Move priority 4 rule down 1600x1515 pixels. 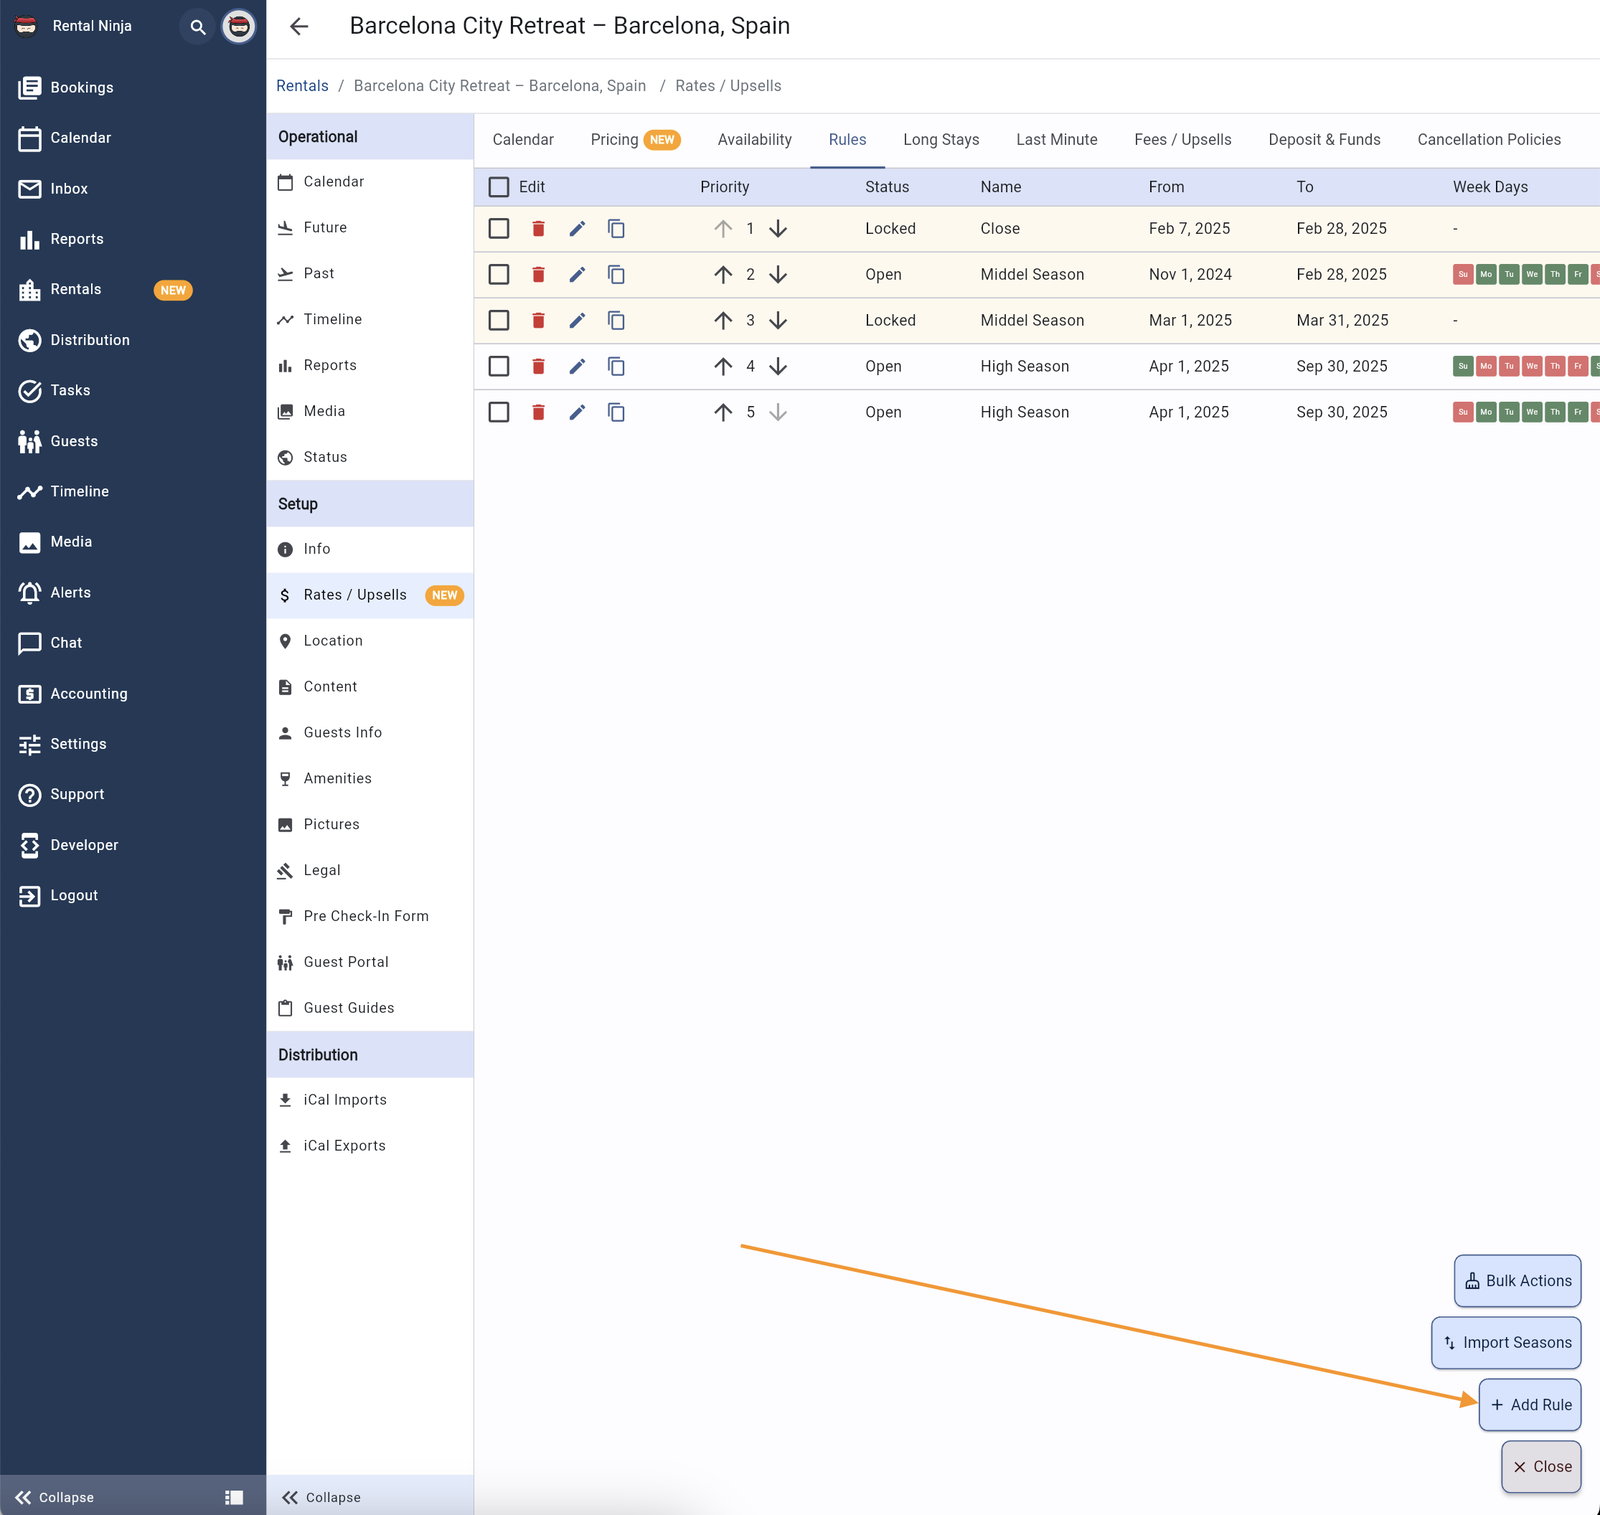pos(778,367)
